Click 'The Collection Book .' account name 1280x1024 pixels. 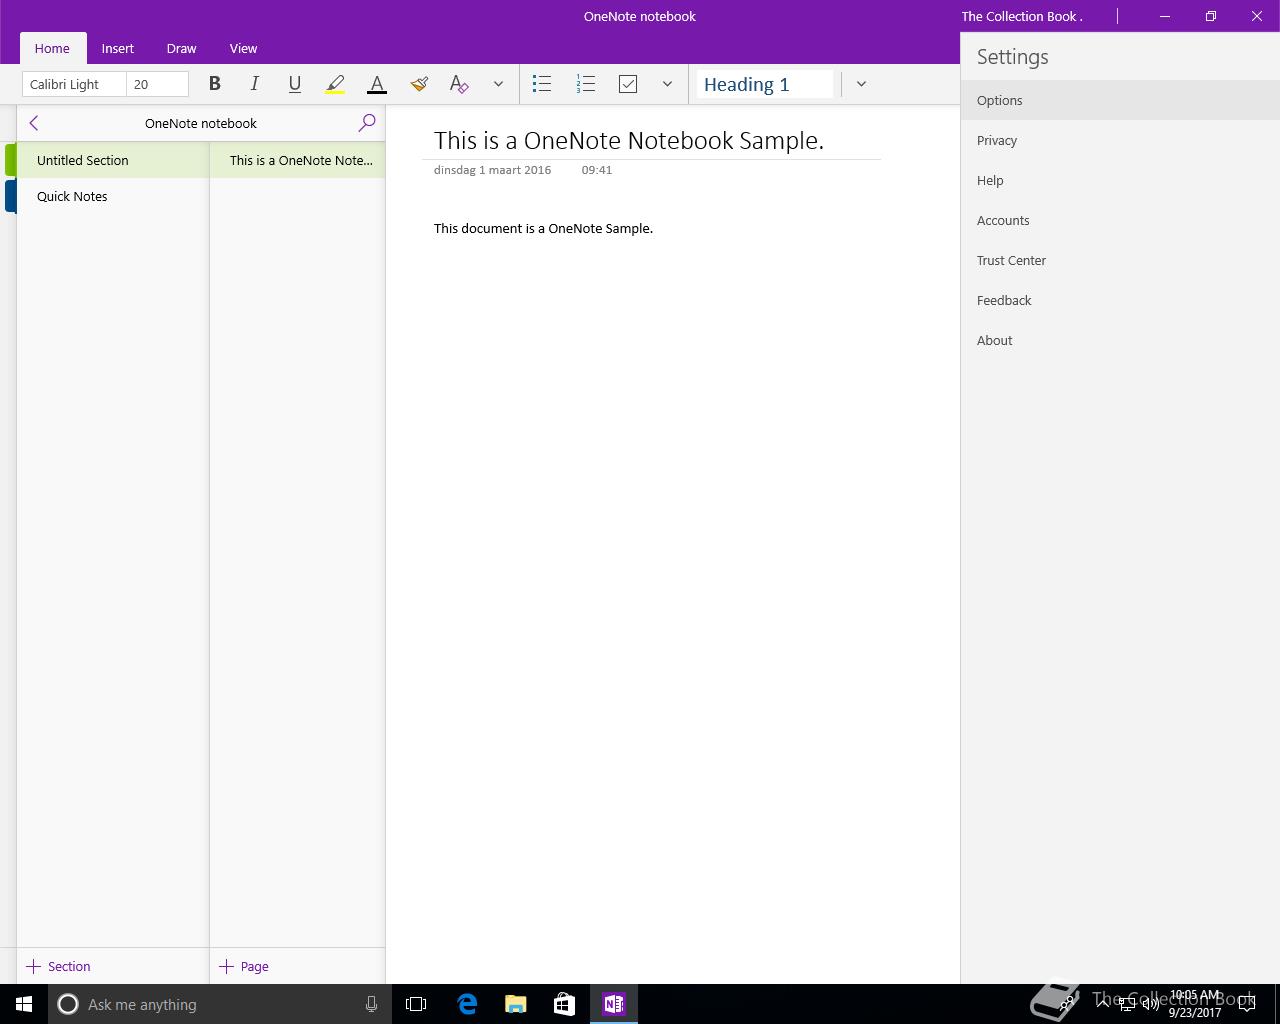coord(1022,16)
